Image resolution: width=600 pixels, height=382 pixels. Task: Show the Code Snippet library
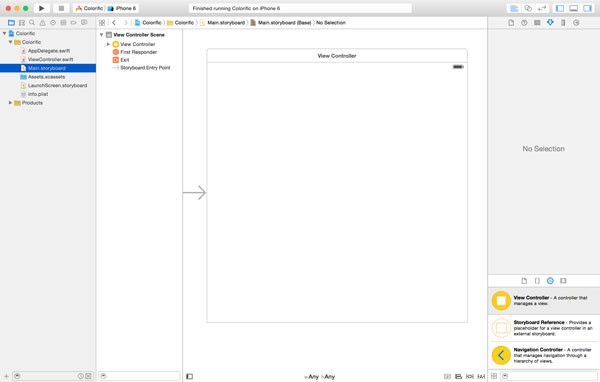pos(537,281)
